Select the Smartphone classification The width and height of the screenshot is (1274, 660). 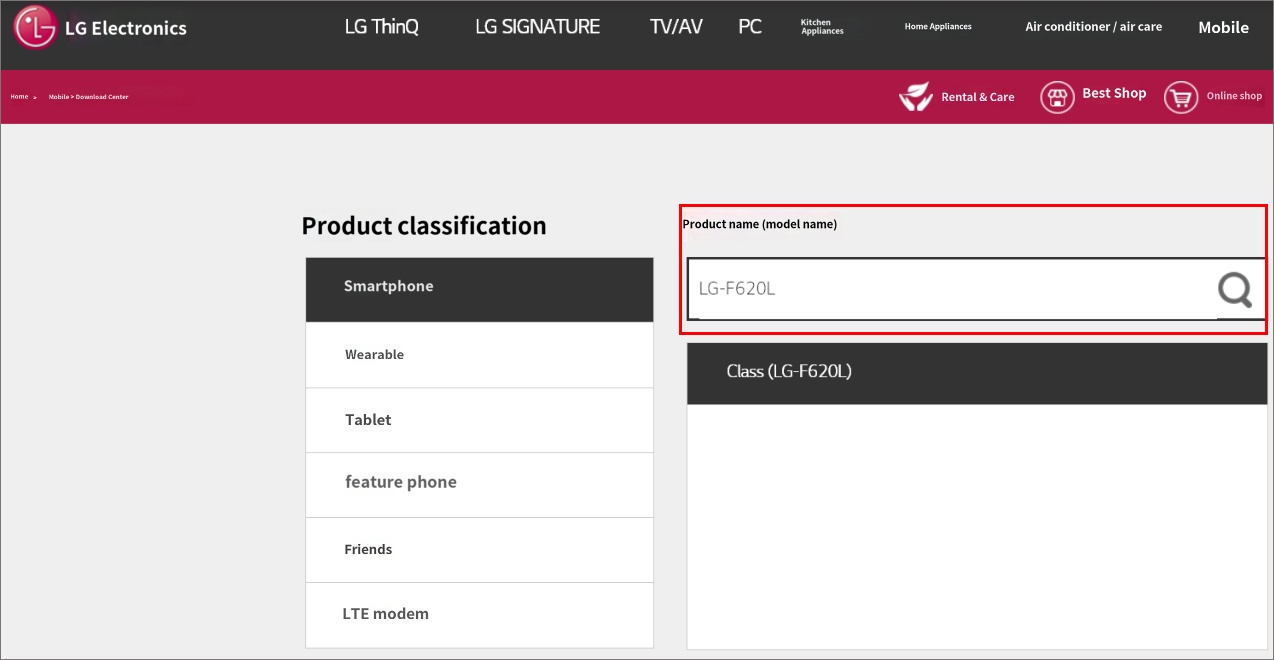pyautogui.click(x=480, y=290)
